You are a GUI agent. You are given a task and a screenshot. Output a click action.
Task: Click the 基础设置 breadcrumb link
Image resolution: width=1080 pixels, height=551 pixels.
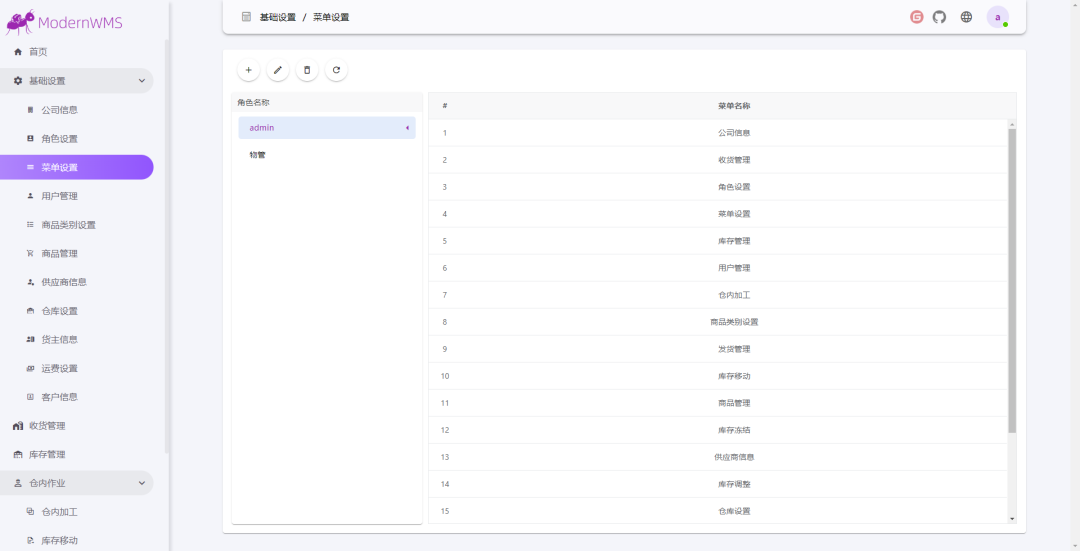click(278, 17)
